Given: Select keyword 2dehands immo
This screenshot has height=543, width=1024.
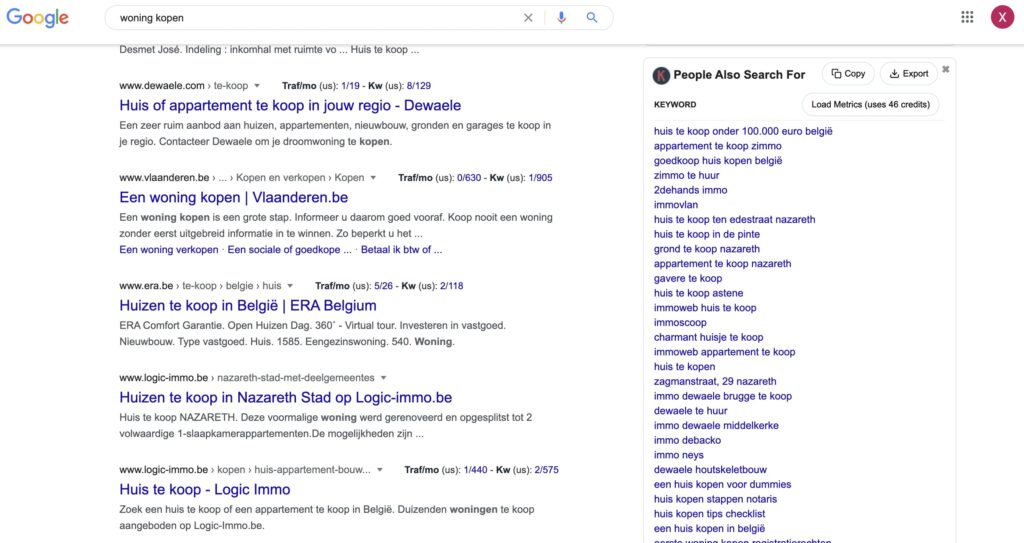Looking at the screenshot, I should (x=690, y=190).
